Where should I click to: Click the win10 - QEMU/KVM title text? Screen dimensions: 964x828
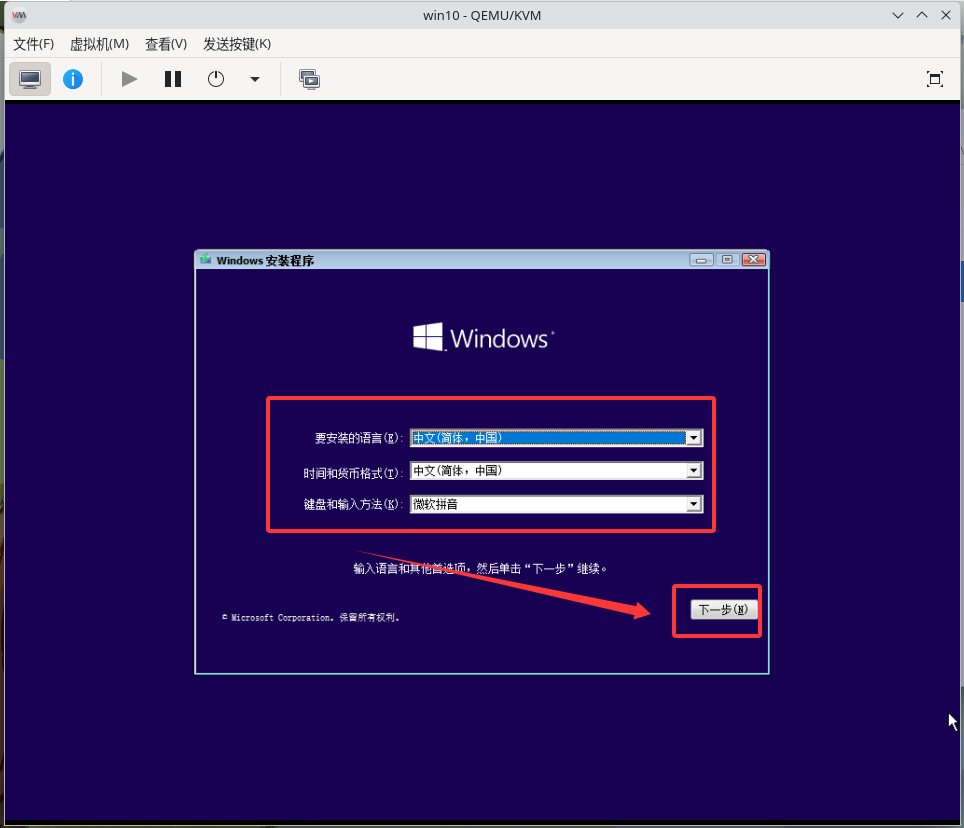482,15
